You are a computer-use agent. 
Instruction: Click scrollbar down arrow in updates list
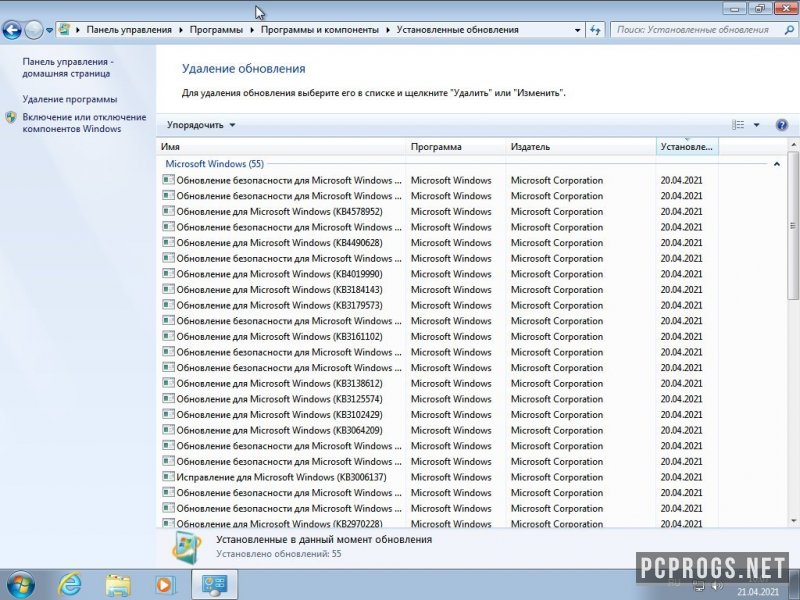[x=793, y=521]
